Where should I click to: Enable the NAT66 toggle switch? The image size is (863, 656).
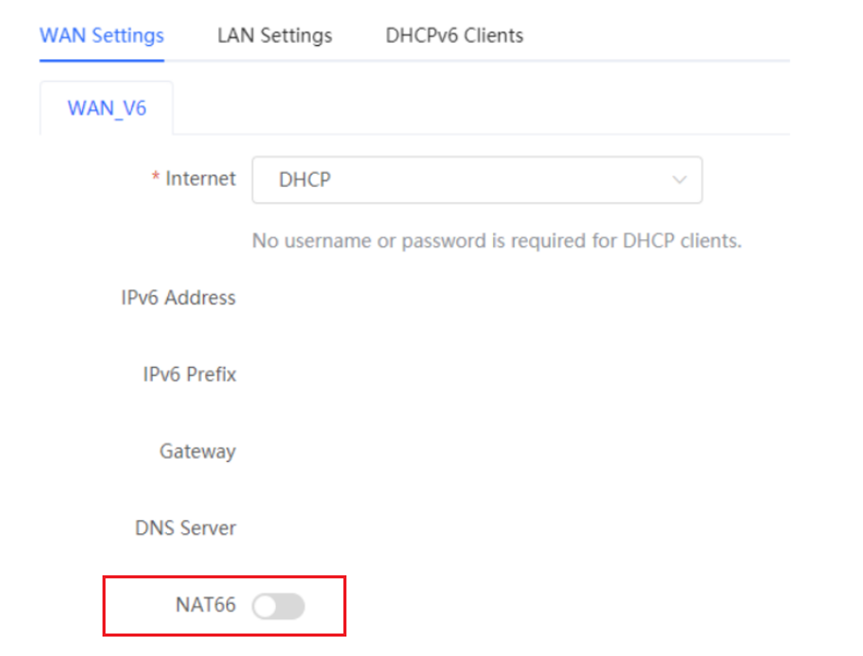click(x=278, y=606)
